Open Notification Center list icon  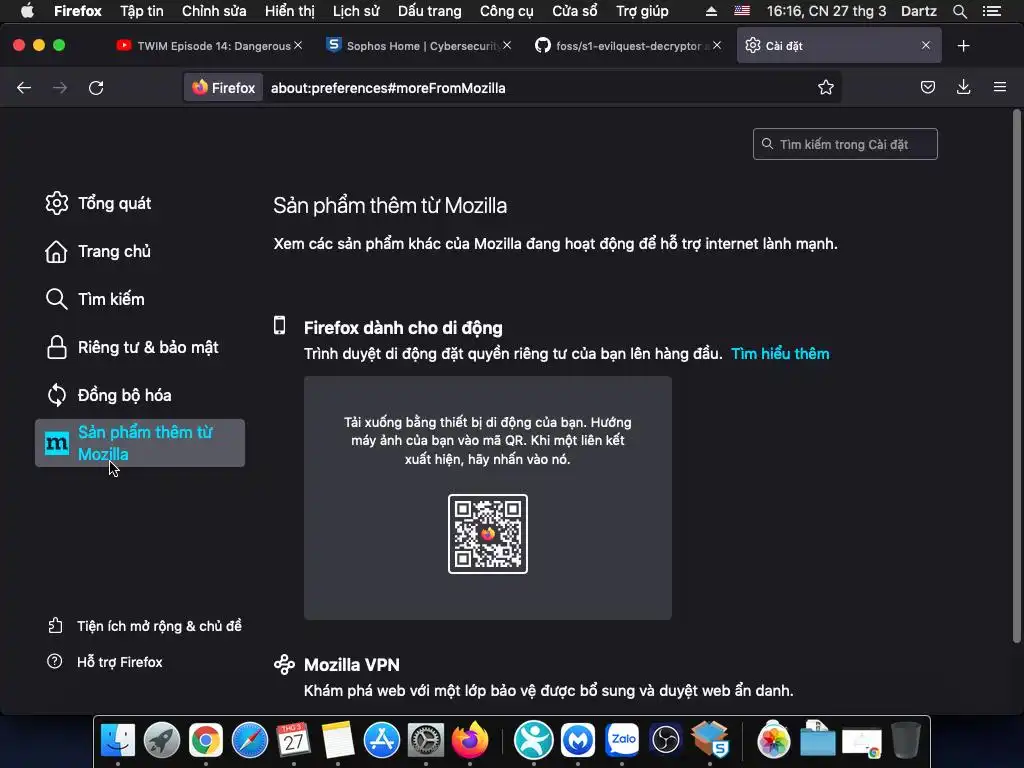pyautogui.click(x=991, y=11)
